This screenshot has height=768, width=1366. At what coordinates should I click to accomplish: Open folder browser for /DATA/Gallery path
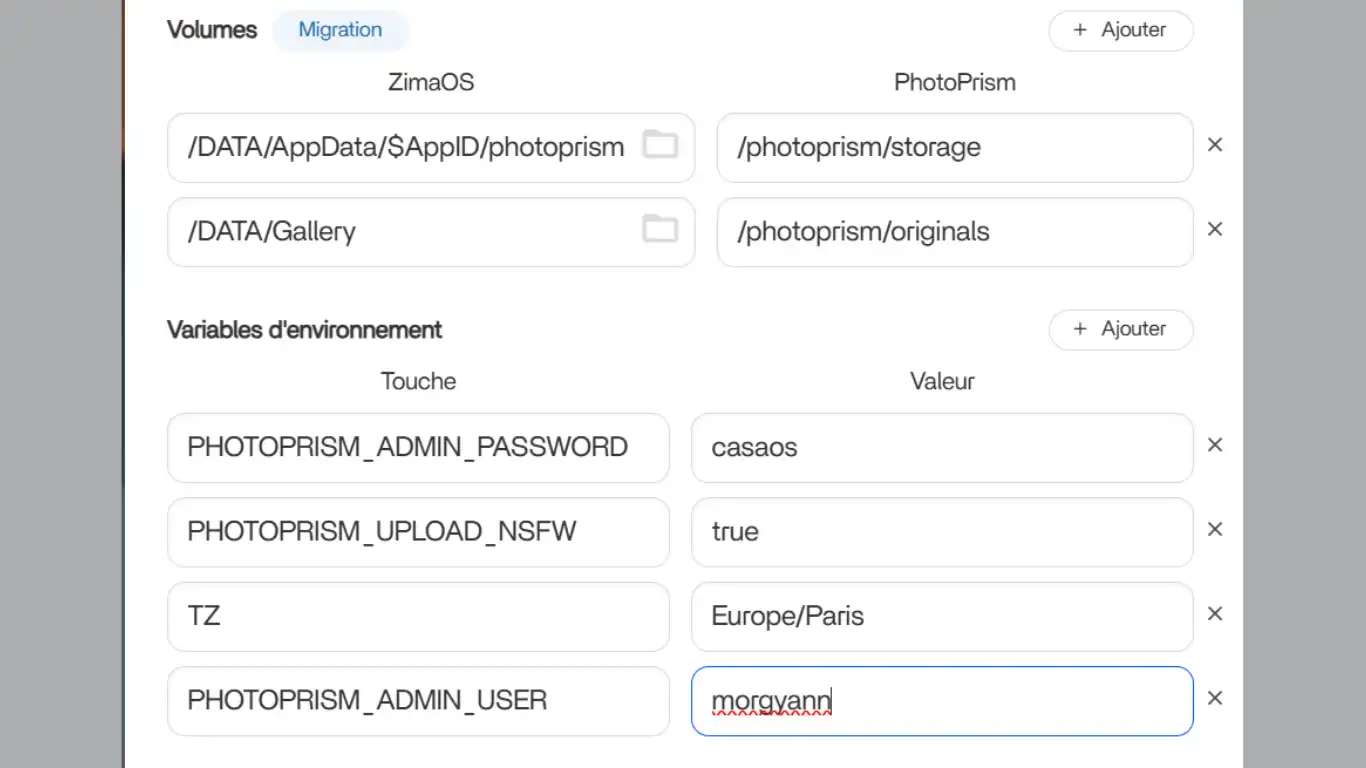click(x=659, y=230)
